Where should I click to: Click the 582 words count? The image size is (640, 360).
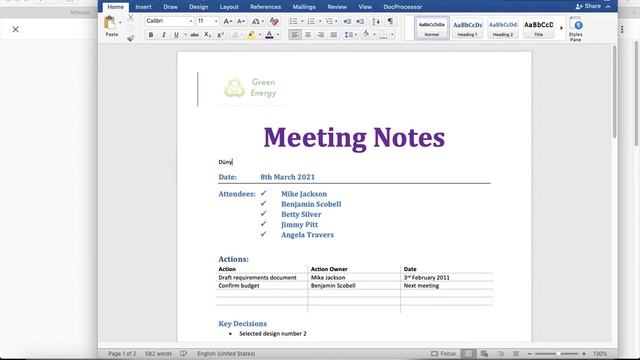pos(158,353)
